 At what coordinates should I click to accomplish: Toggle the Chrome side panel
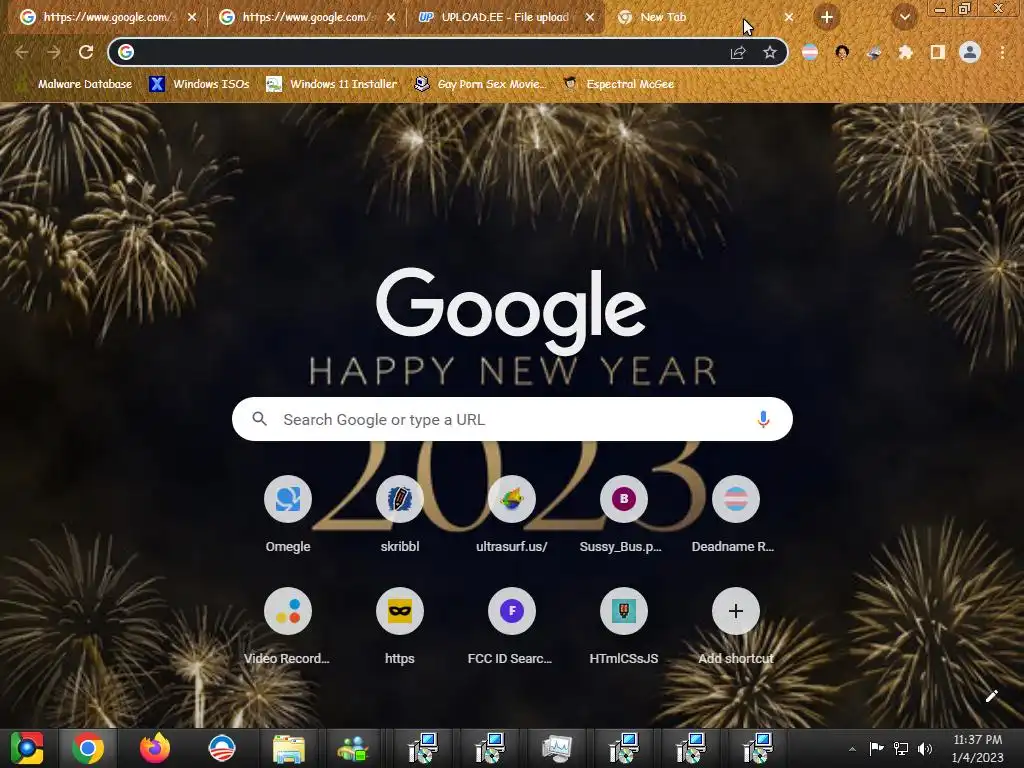point(938,52)
